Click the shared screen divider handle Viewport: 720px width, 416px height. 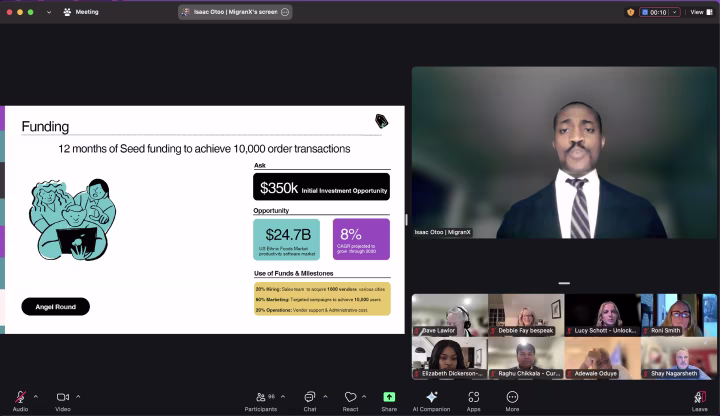tap(406, 219)
